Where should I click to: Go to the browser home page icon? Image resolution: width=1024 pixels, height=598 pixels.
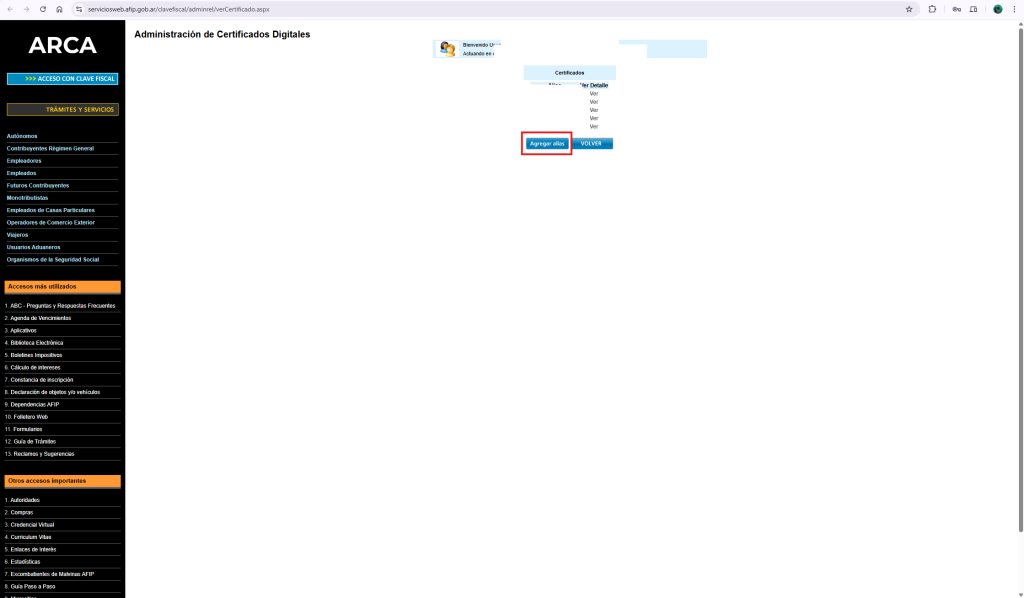[x=59, y=9]
